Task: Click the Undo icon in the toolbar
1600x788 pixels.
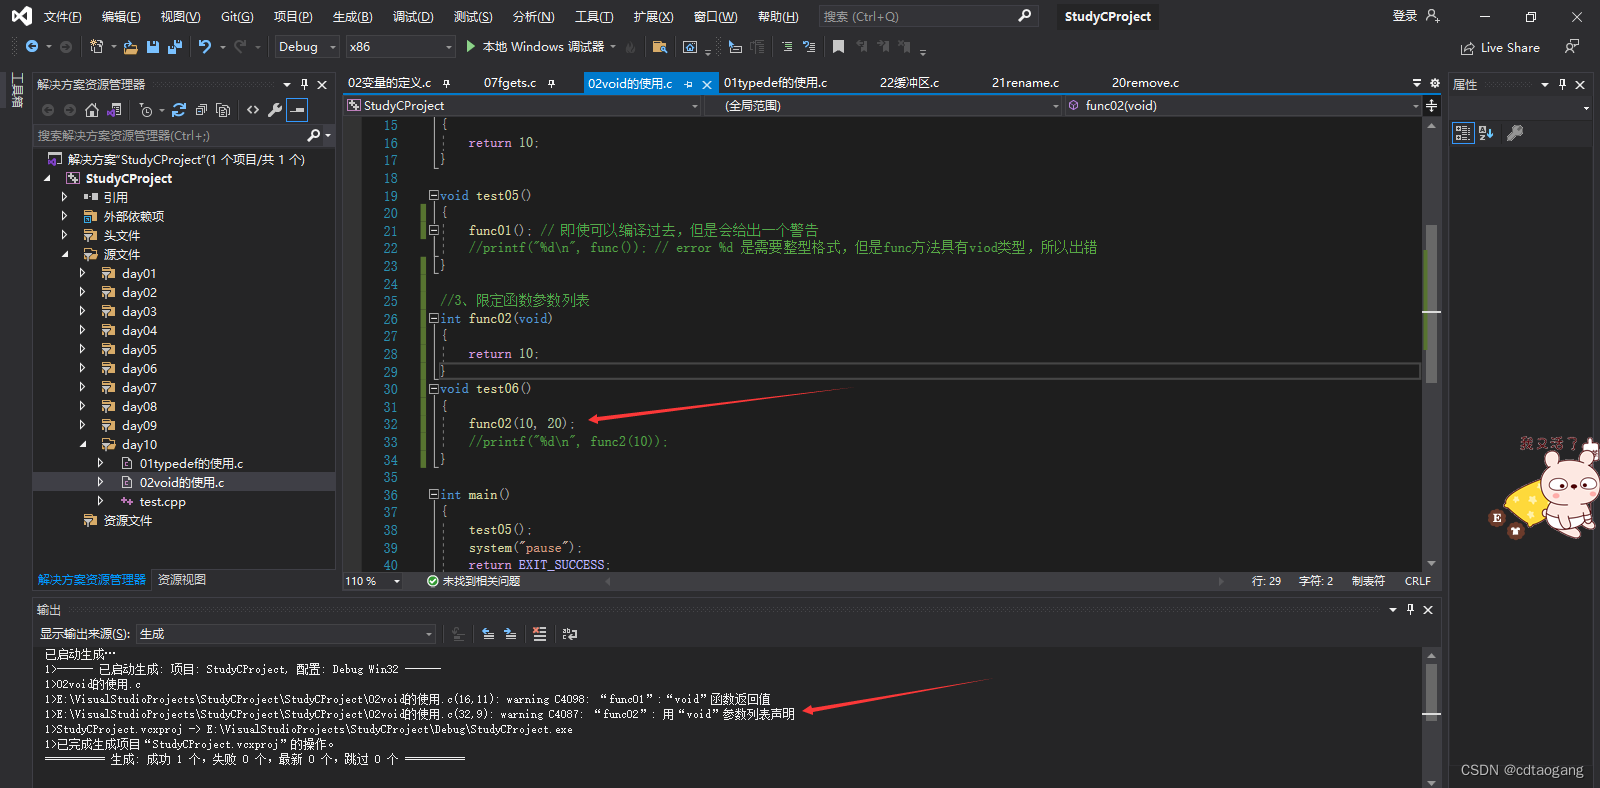Action: tap(205, 47)
